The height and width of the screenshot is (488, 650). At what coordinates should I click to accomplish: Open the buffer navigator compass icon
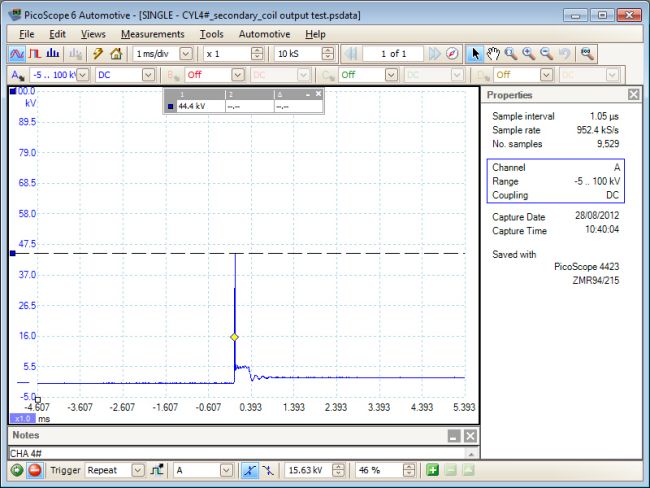452,54
